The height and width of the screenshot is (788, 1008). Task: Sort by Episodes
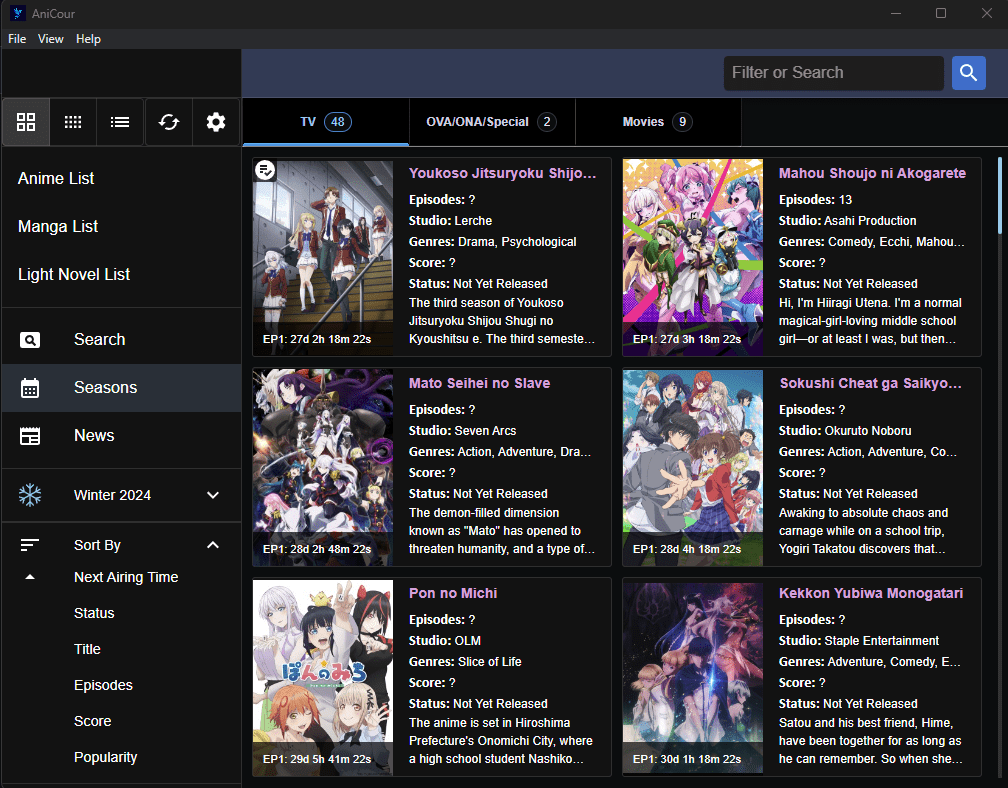(103, 685)
